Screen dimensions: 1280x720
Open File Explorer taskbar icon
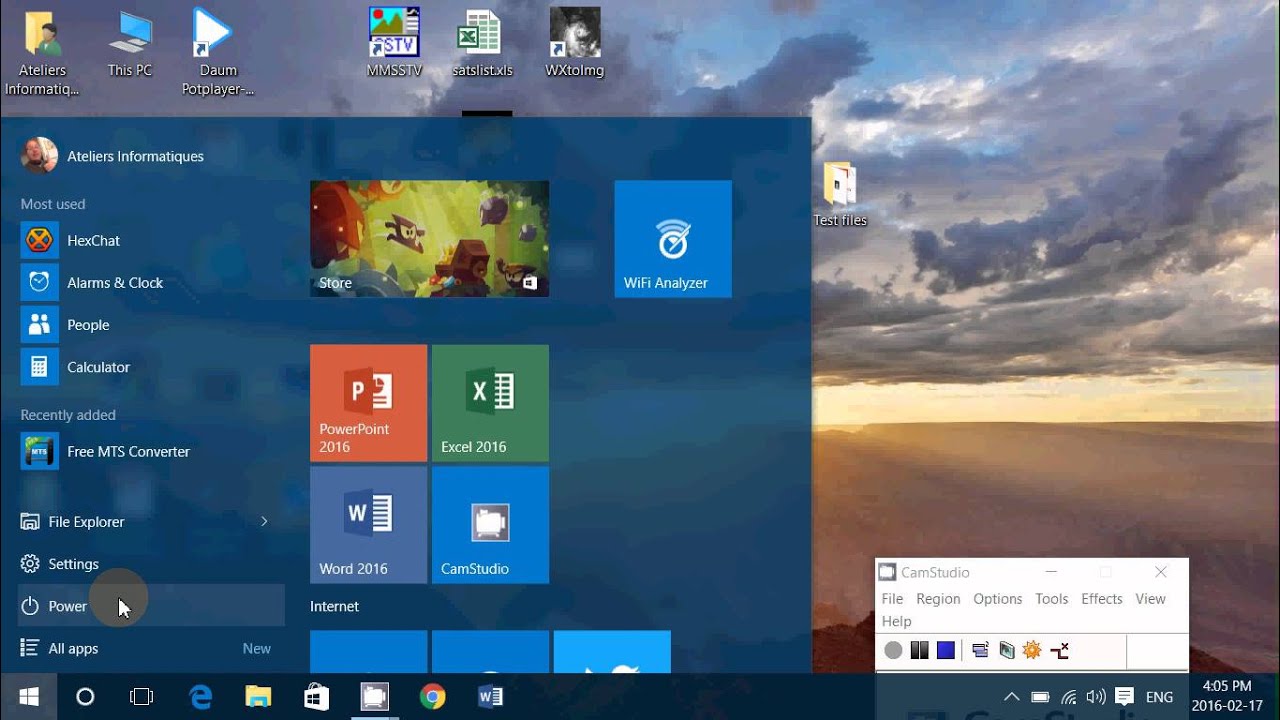[258, 697]
